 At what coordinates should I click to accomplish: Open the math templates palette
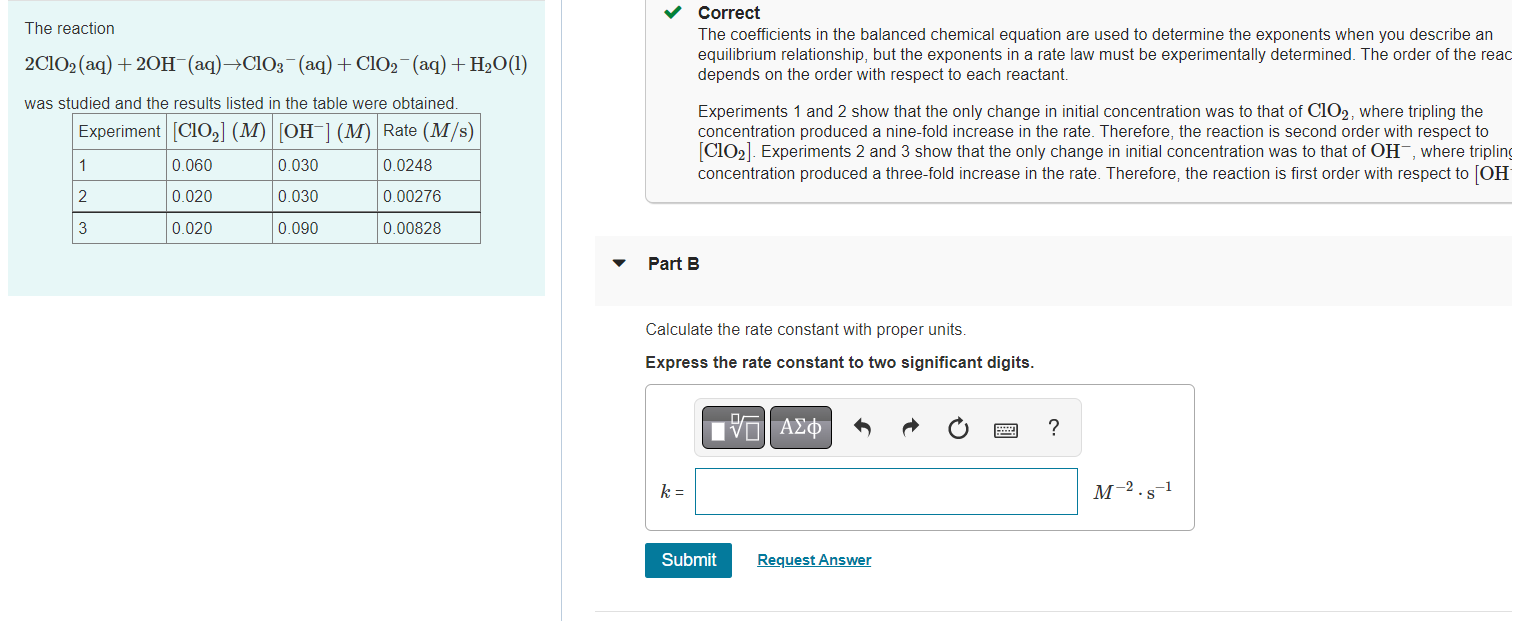[732, 427]
